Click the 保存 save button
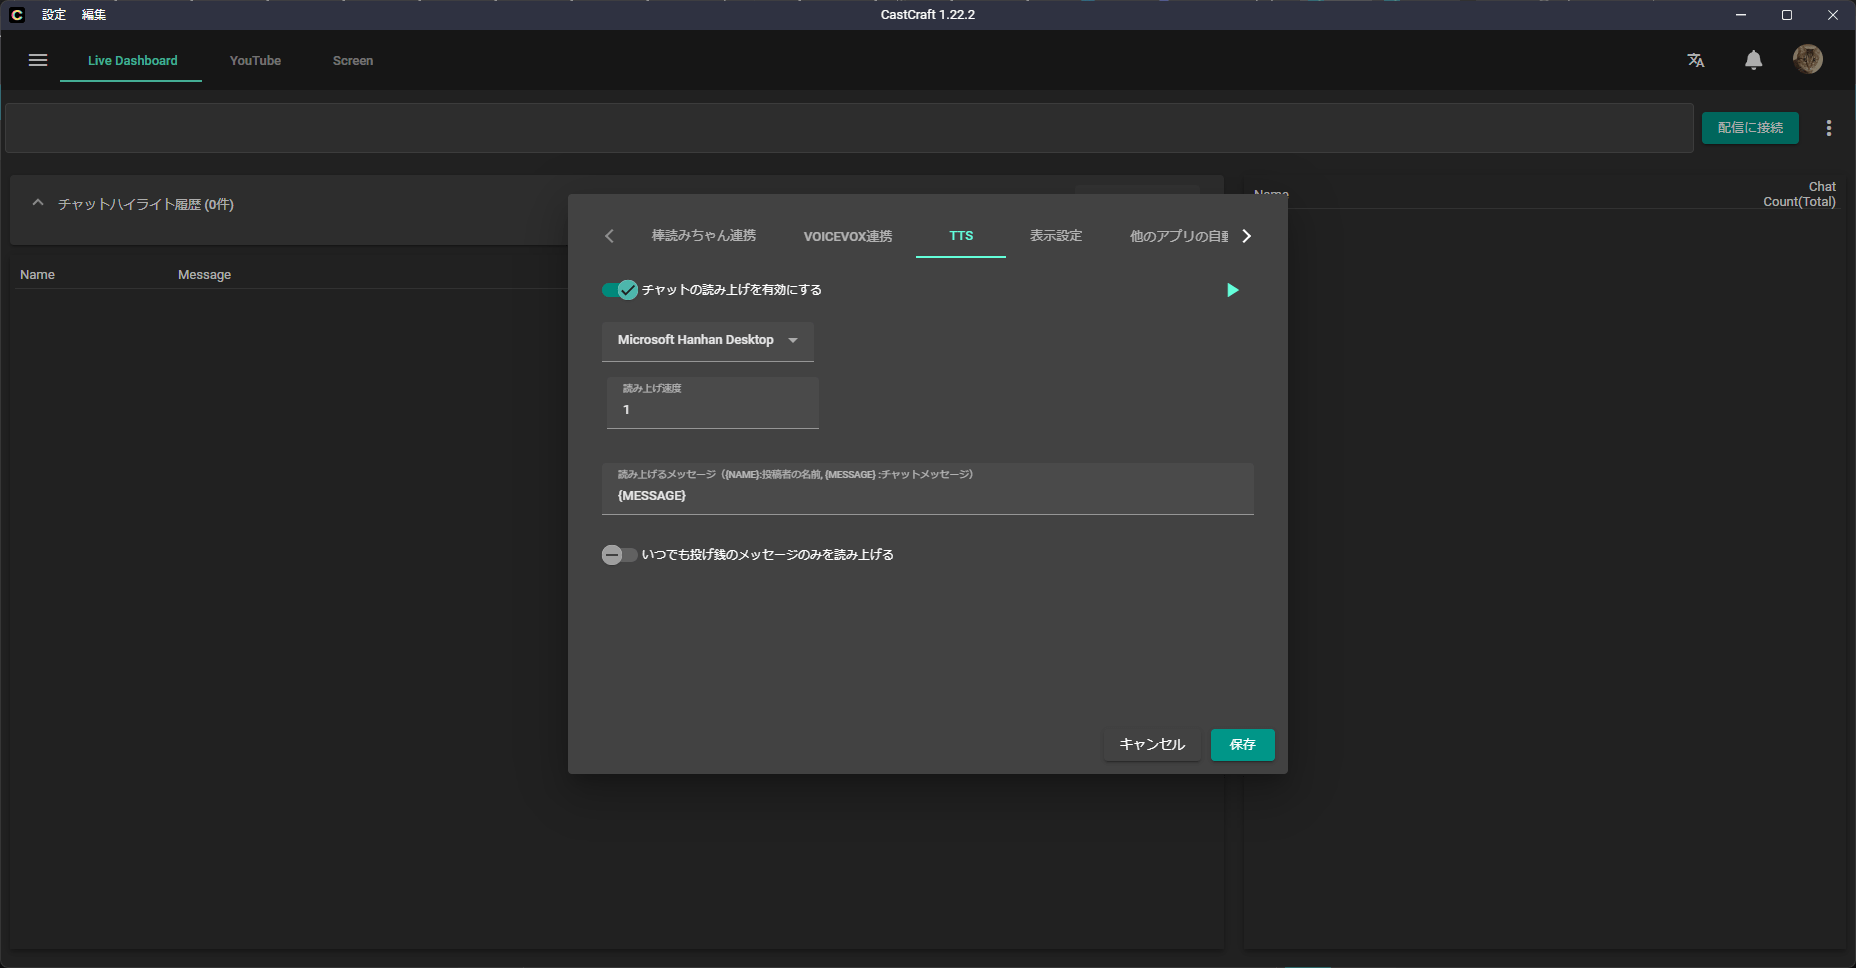The width and height of the screenshot is (1856, 968). 1242,745
